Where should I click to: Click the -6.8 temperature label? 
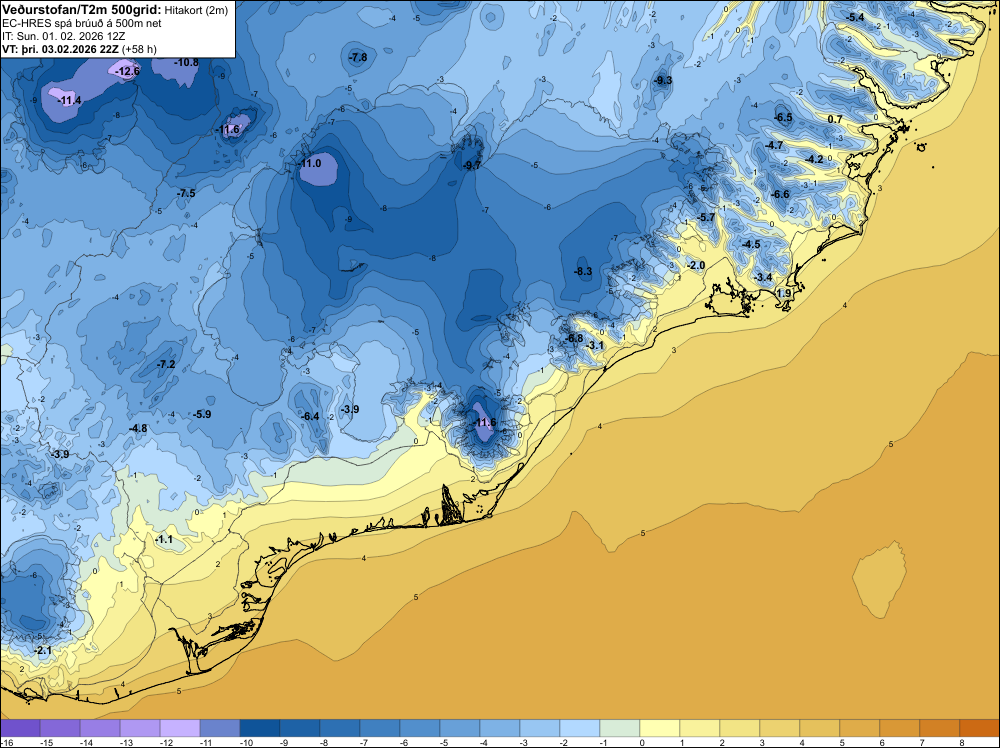point(575,339)
